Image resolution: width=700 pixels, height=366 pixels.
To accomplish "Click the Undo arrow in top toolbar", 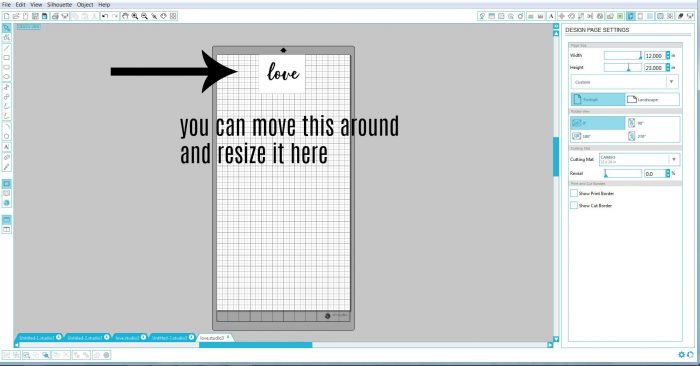I will pos(105,16).
